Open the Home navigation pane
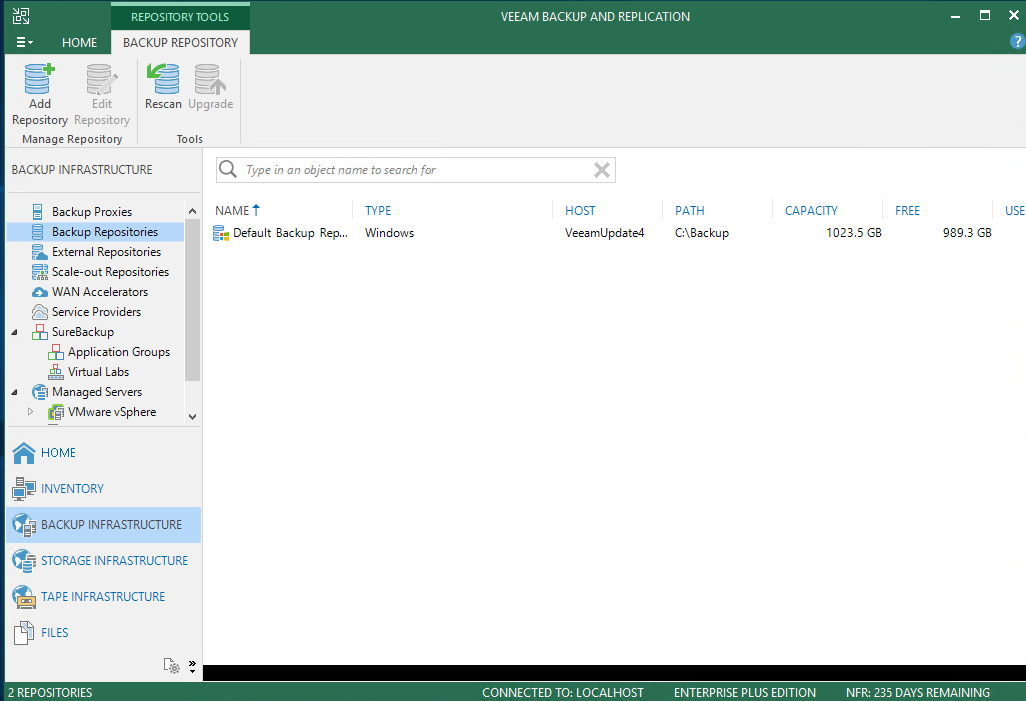The image size is (1026, 701). (58, 453)
